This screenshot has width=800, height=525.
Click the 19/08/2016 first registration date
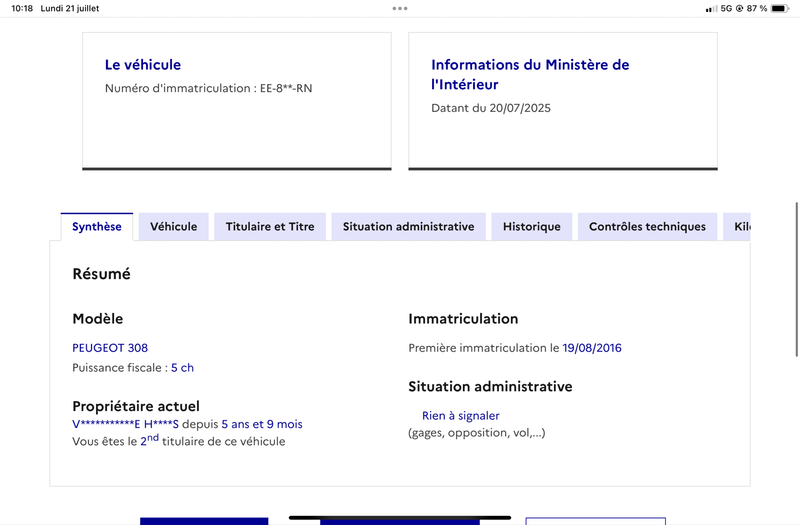click(592, 348)
